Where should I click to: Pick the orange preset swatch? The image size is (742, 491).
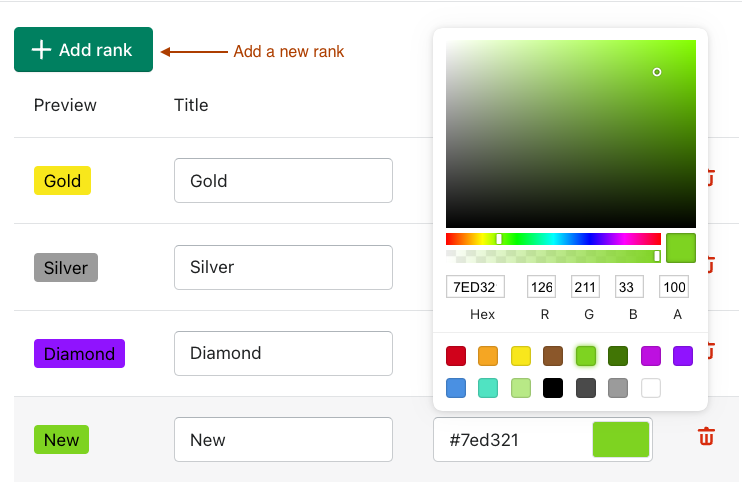click(x=488, y=355)
